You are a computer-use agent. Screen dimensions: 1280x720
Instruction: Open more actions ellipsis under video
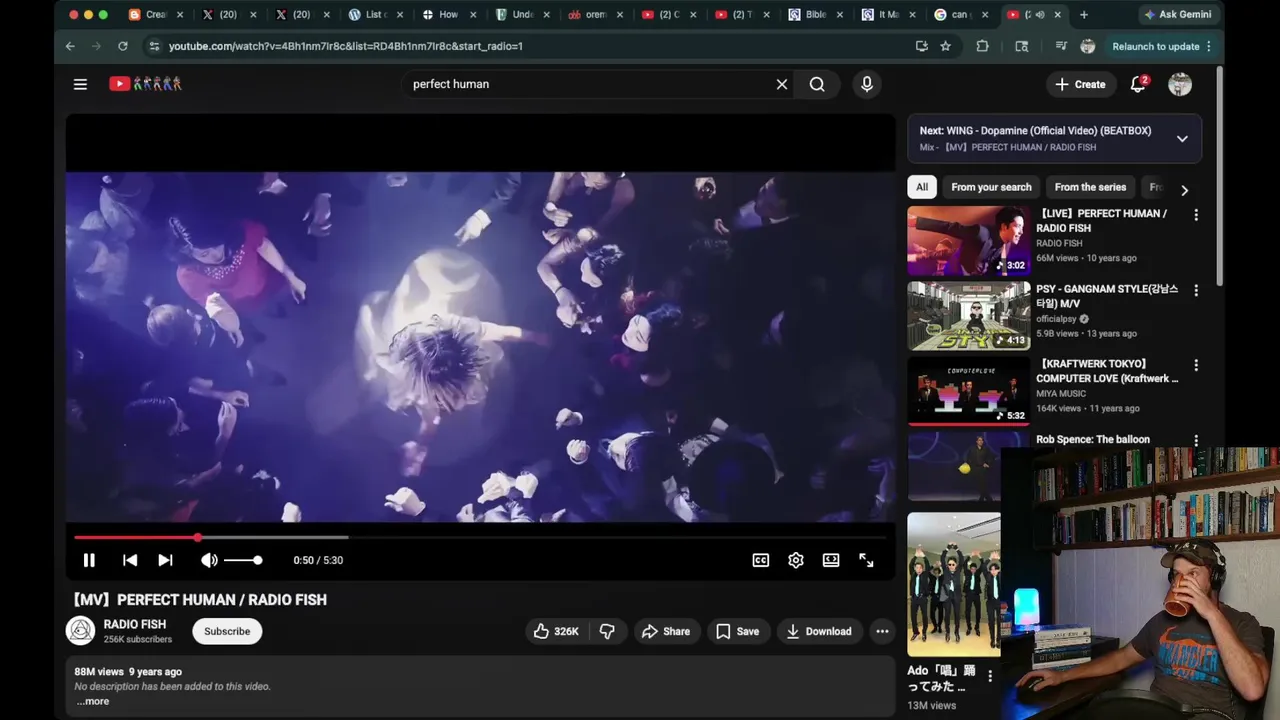882,631
